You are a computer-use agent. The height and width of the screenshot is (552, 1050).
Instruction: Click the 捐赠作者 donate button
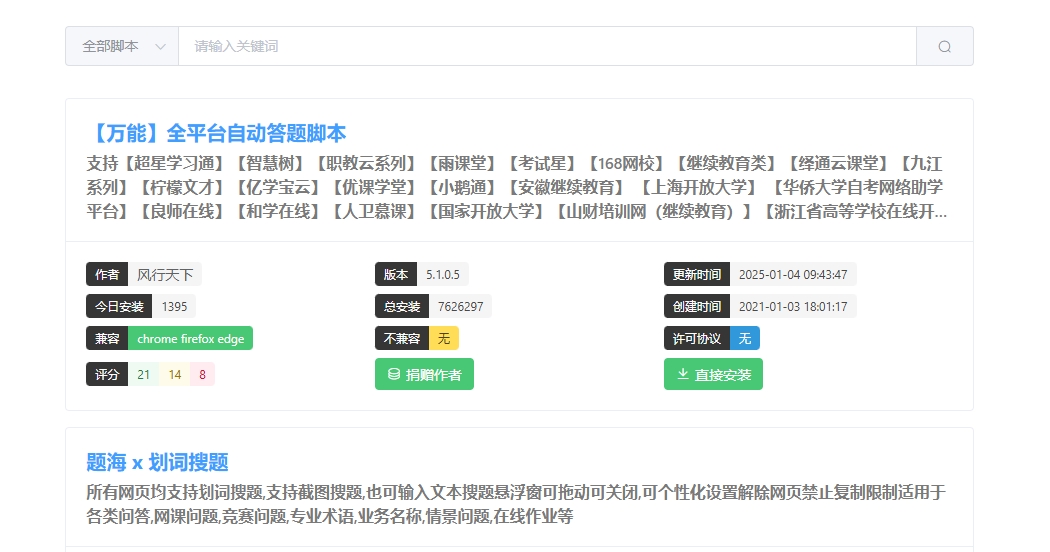pos(424,374)
